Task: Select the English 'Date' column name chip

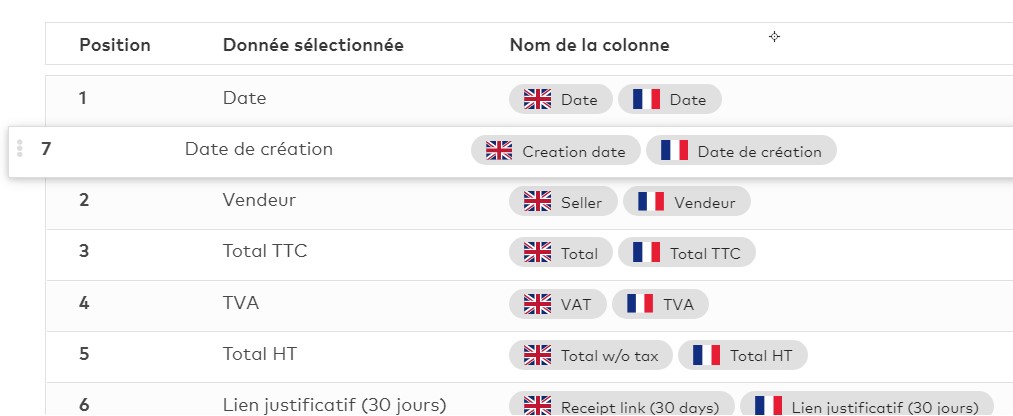Action: (561, 99)
